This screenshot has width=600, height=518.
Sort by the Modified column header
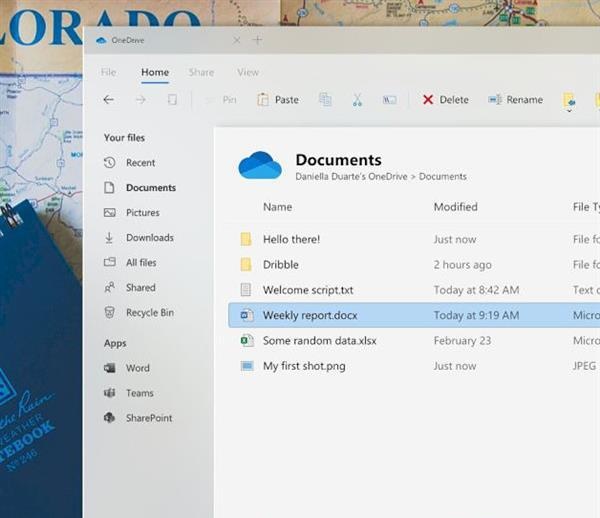coord(456,207)
